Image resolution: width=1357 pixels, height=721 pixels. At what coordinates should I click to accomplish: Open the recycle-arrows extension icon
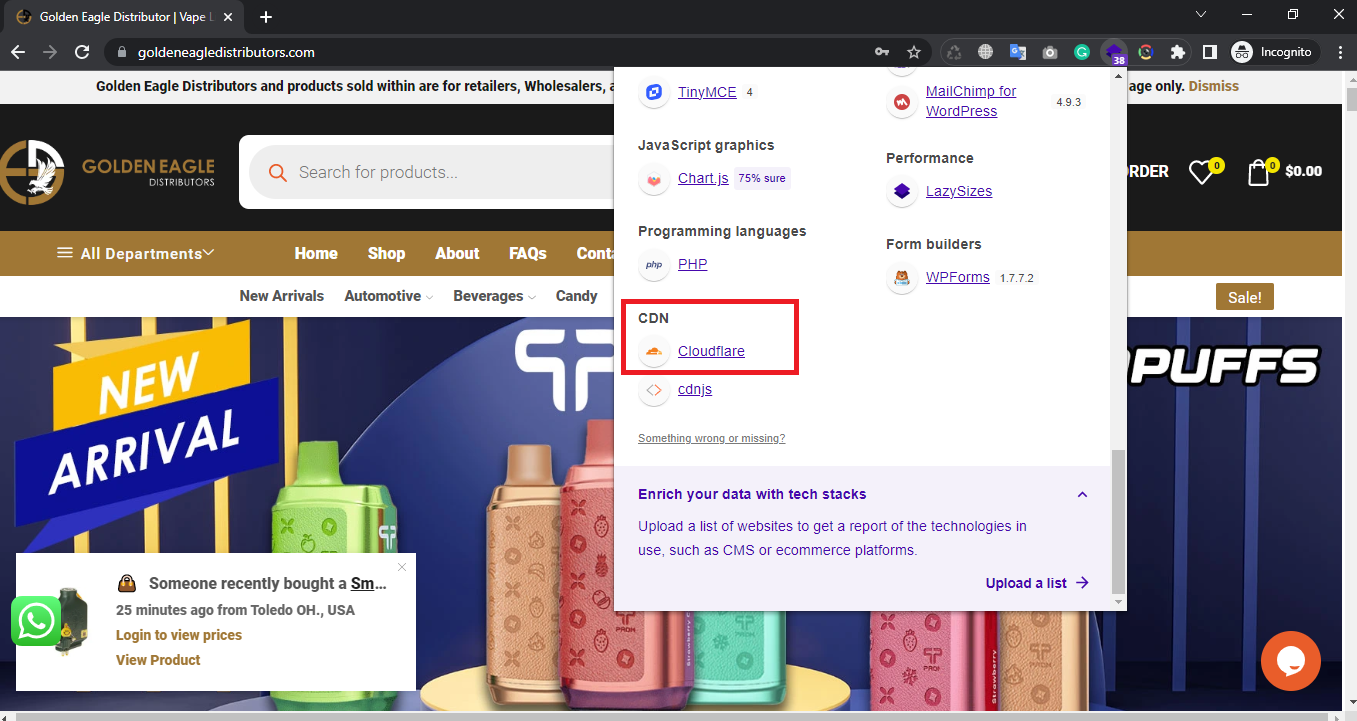[954, 52]
